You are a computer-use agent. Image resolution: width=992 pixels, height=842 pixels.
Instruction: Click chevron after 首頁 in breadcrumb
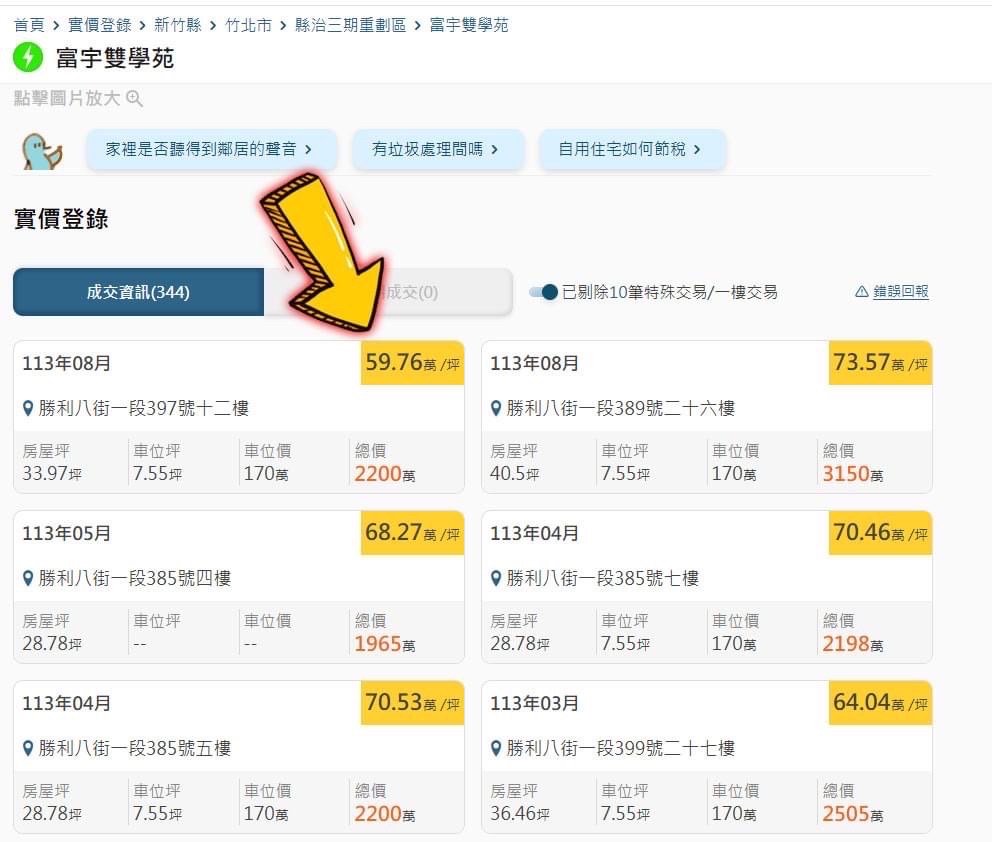pos(56,25)
